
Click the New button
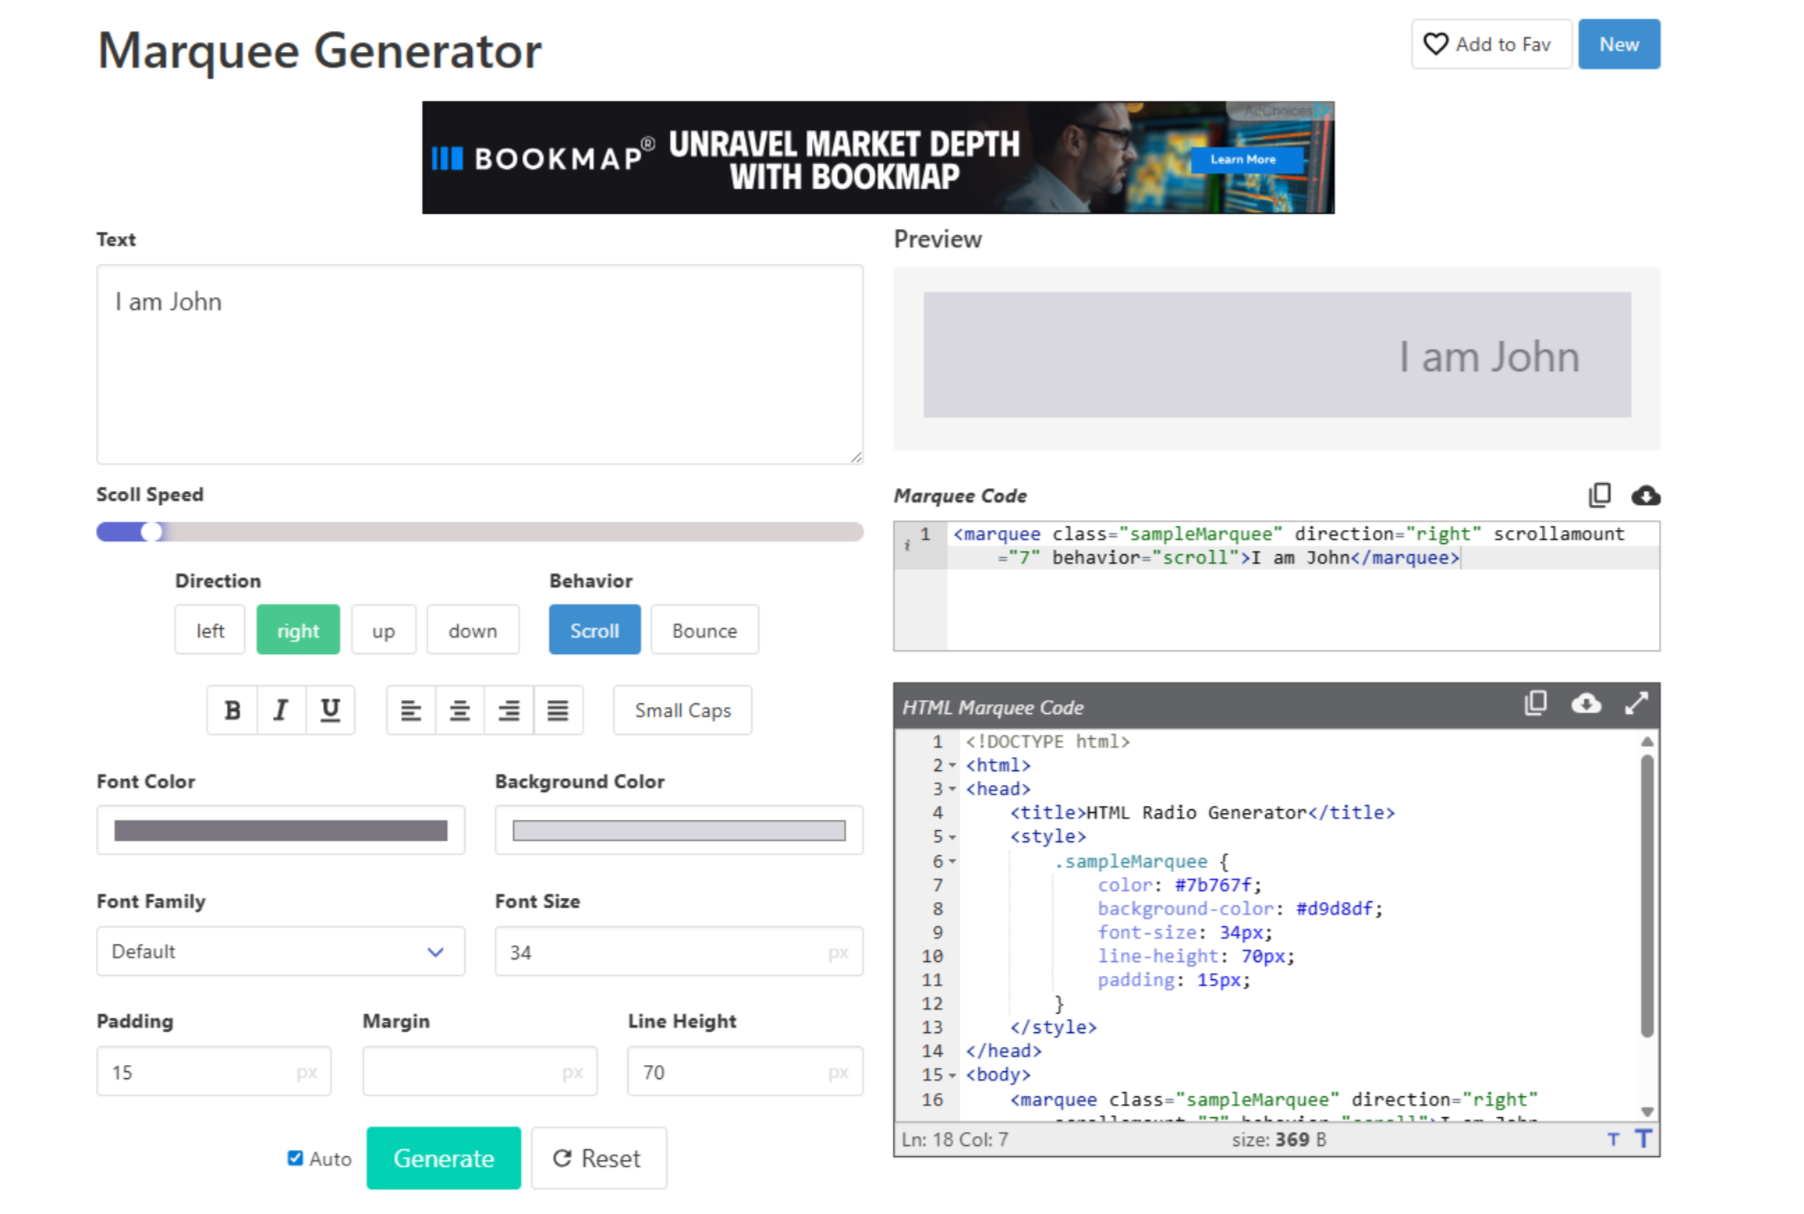[x=1618, y=44]
